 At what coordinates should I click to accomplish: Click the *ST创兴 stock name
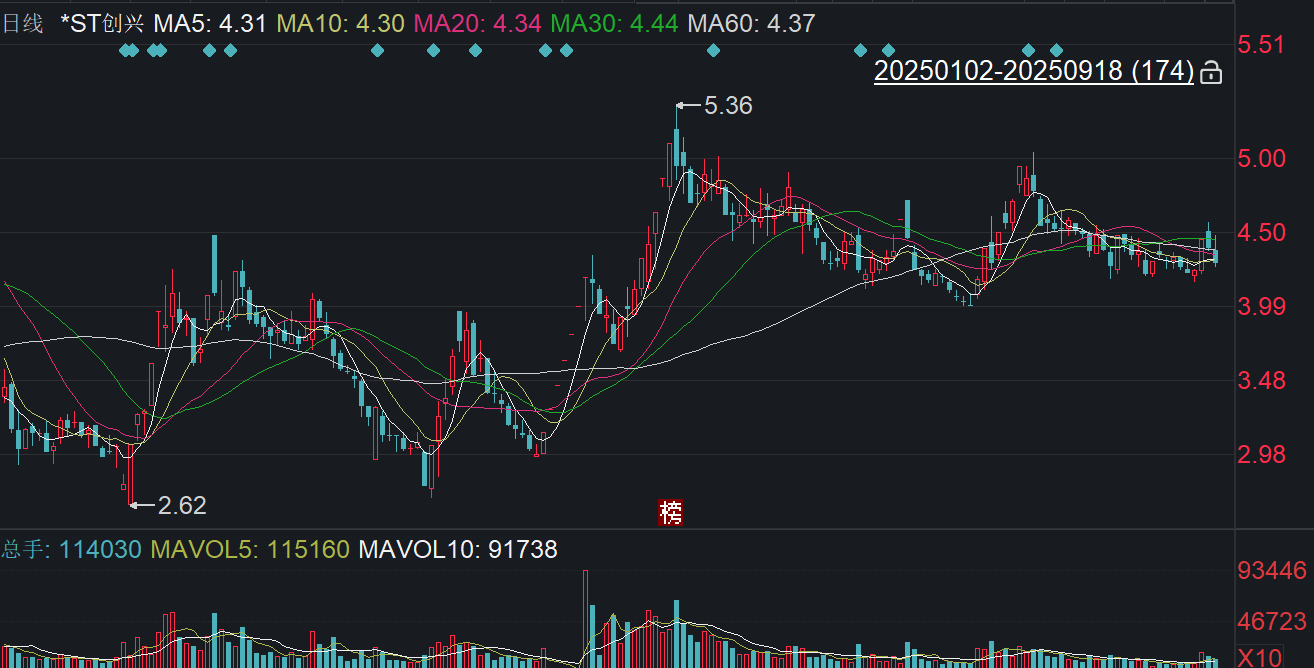[x=102, y=24]
